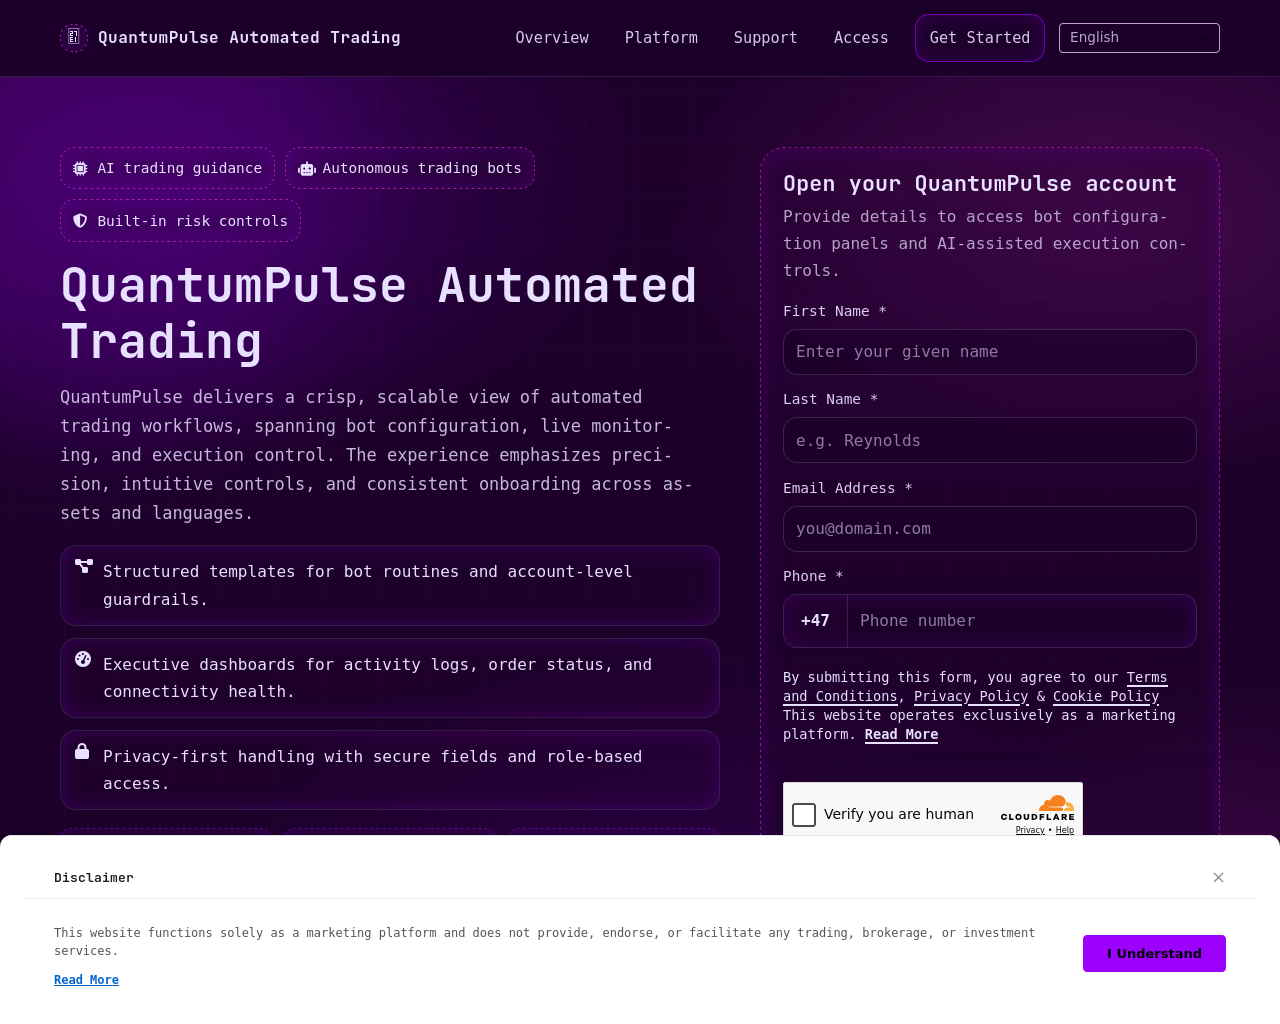Click the AI trading guidance badge text
1280x1024 pixels.
coord(180,169)
